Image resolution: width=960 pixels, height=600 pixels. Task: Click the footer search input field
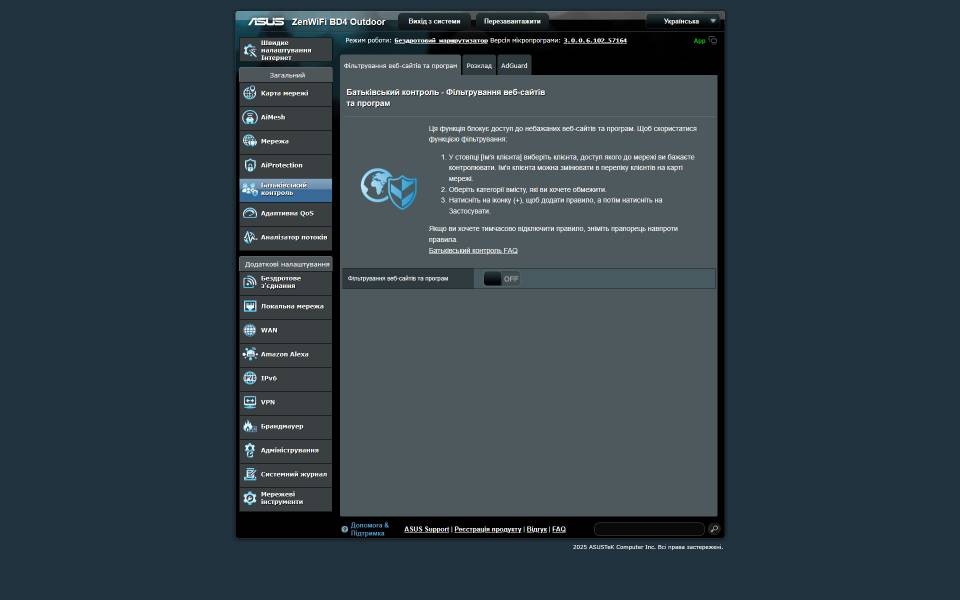click(x=649, y=529)
